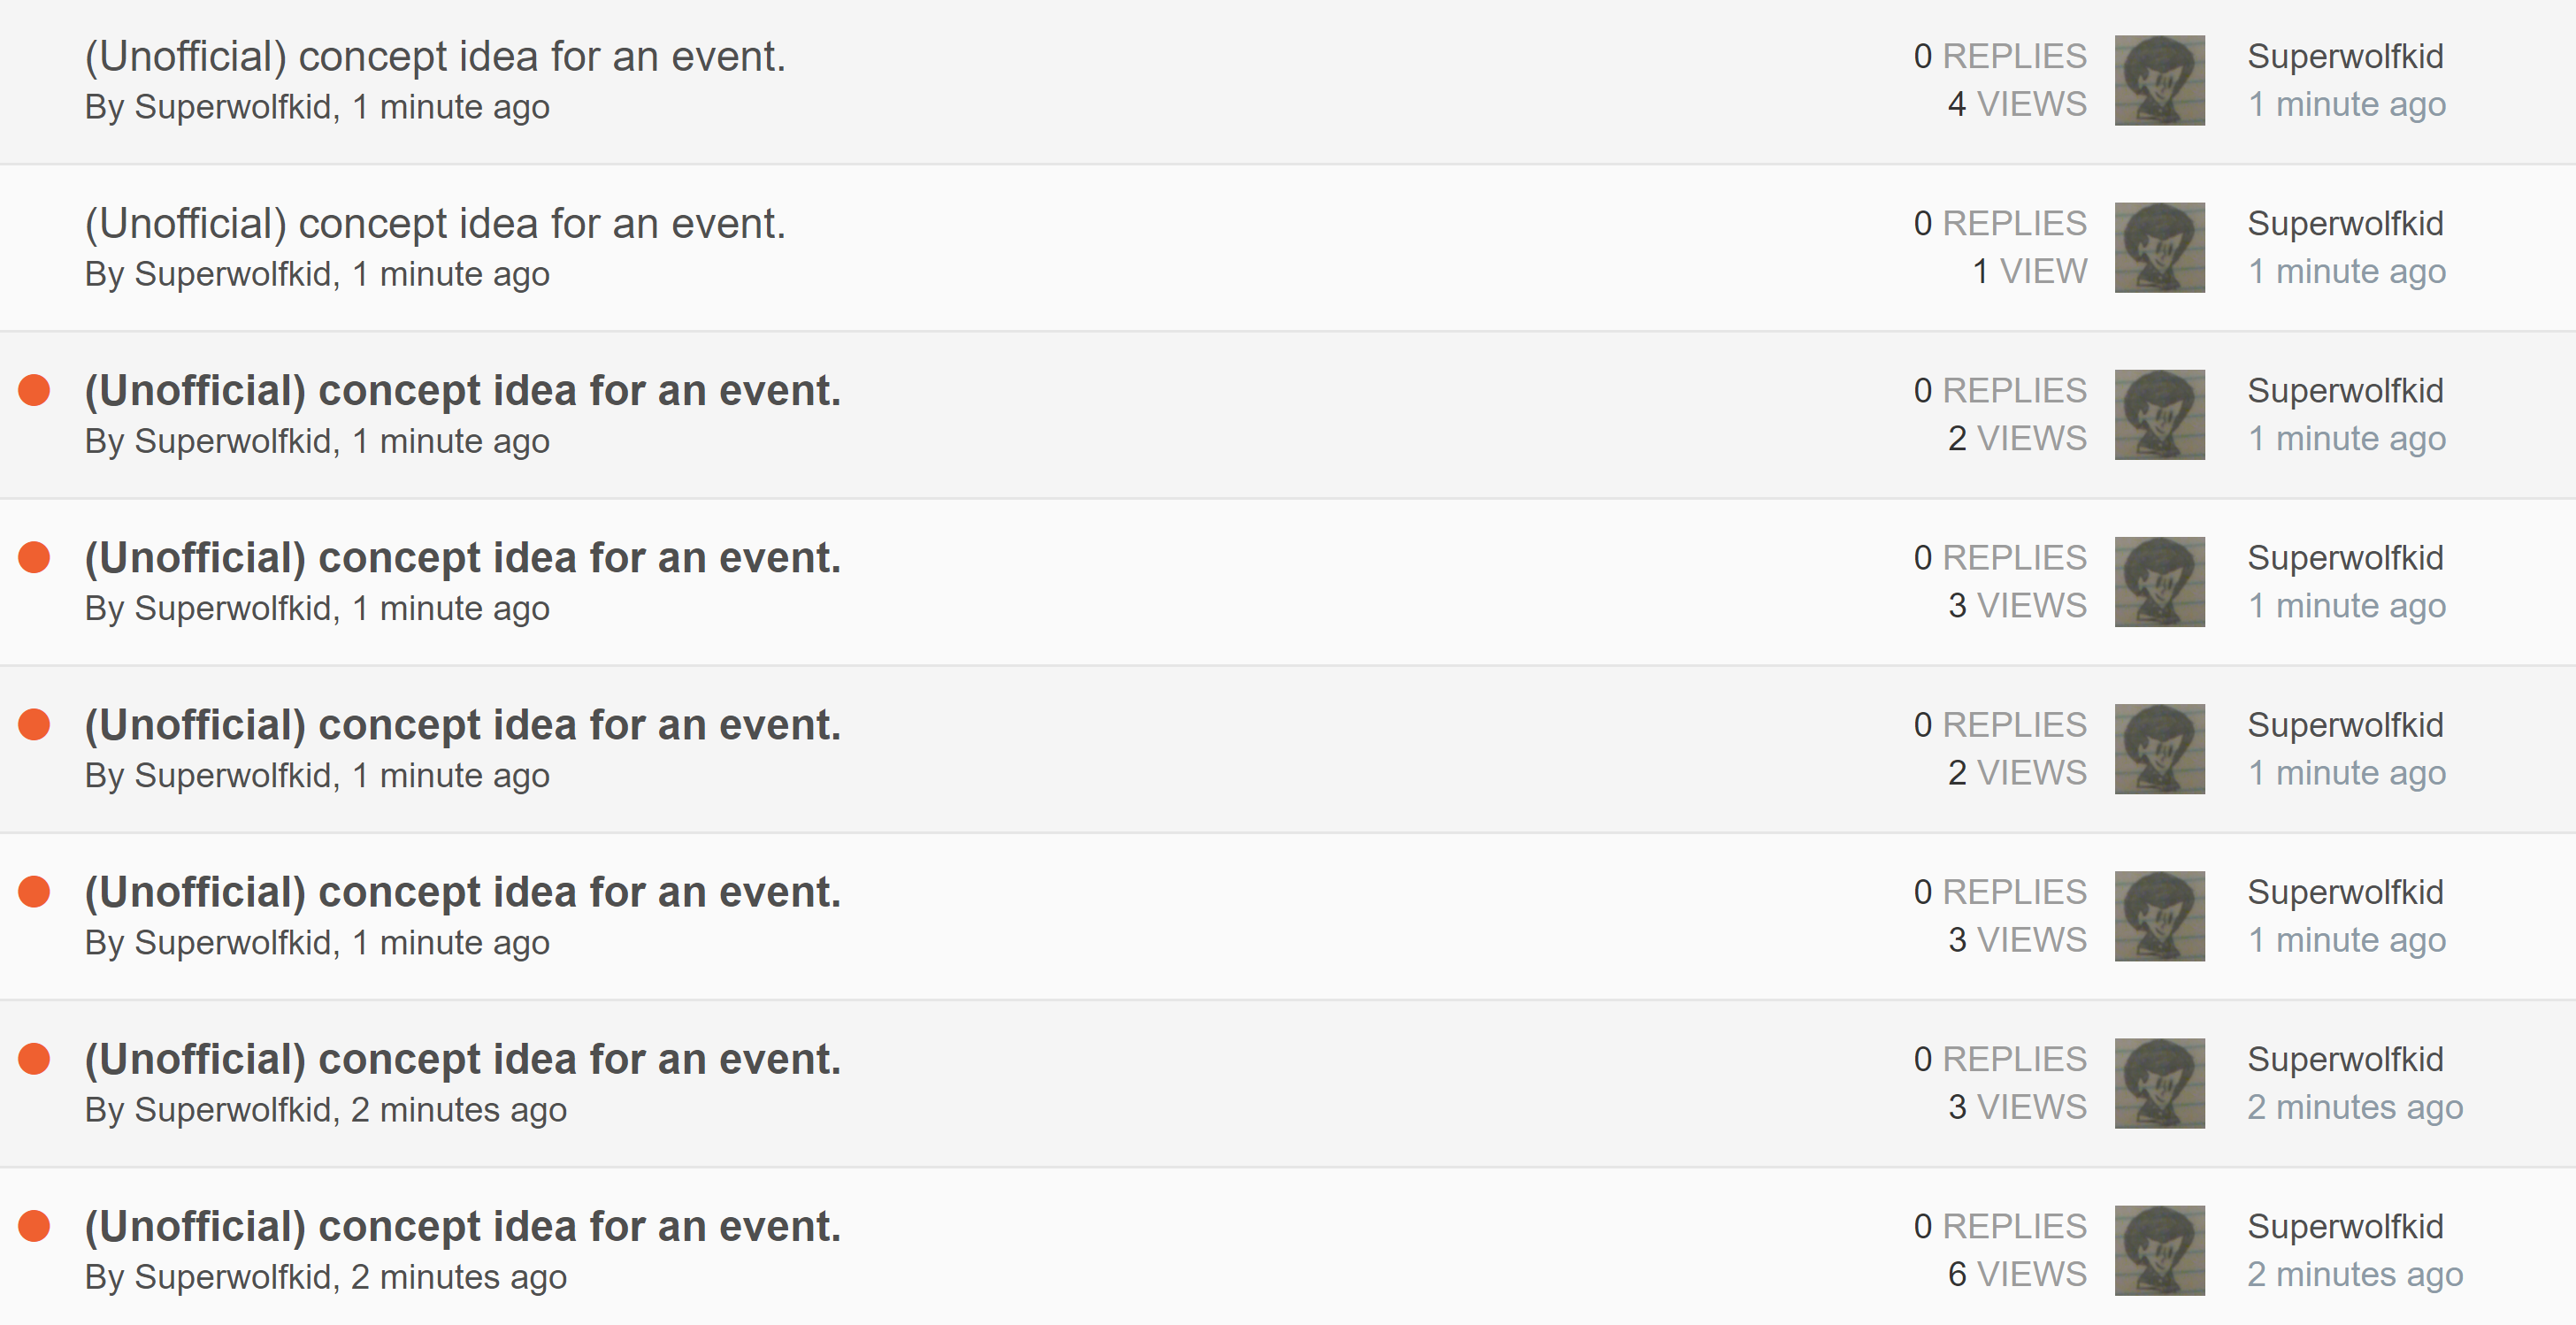Screen dimensions: 2576x1325
Task: Open the read topic title with 1 view
Action: 435,224
